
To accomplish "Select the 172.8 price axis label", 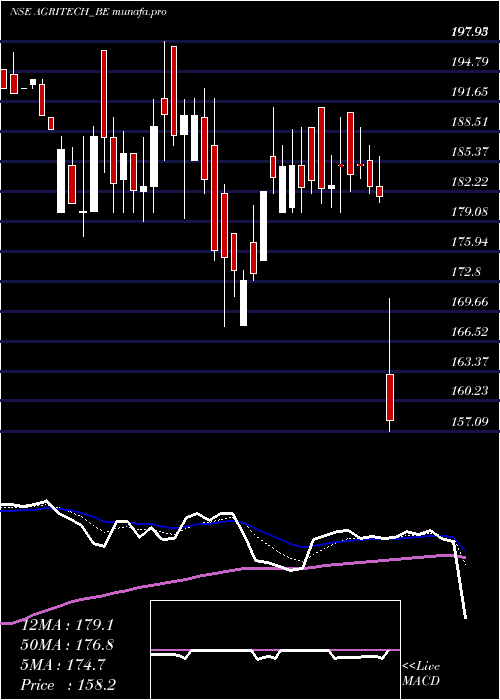I will coord(466,272).
